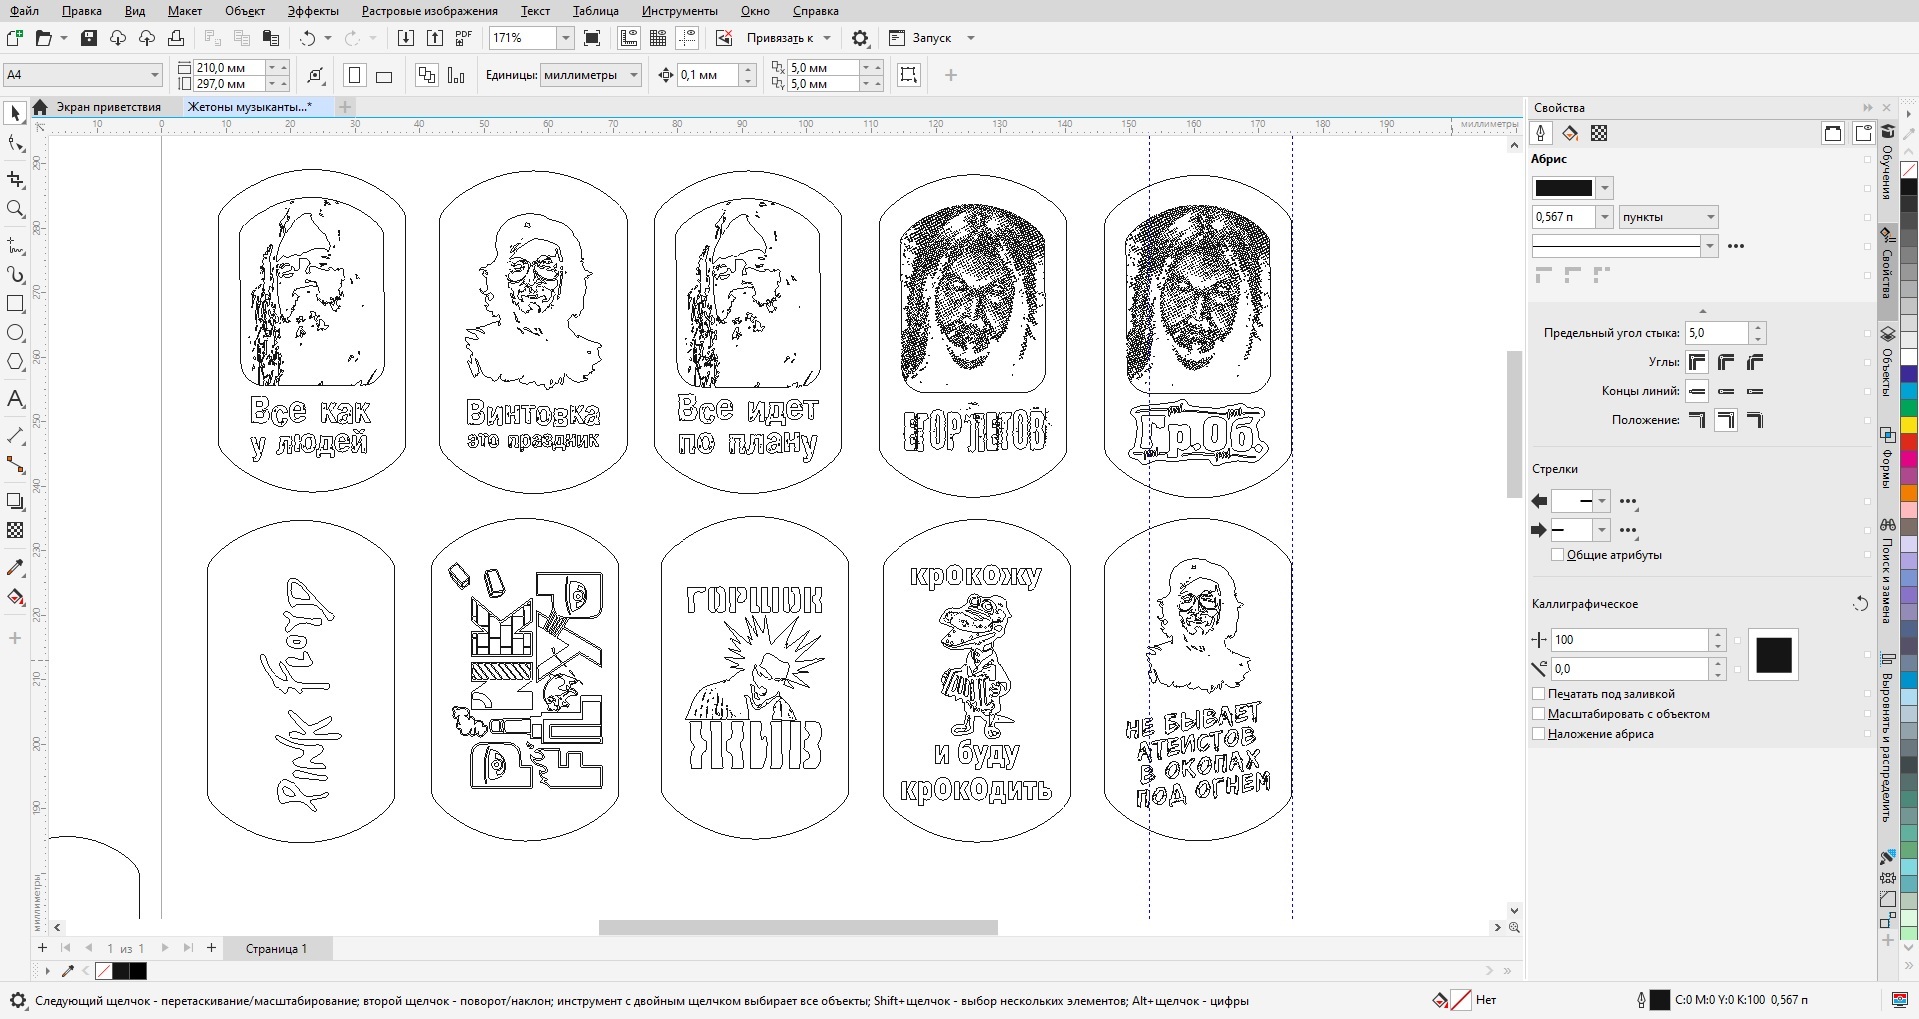Image resolution: width=1919 pixels, height=1019 pixels.
Task: Open the 'Объекты' docker tab
Action: point(1887,360)
